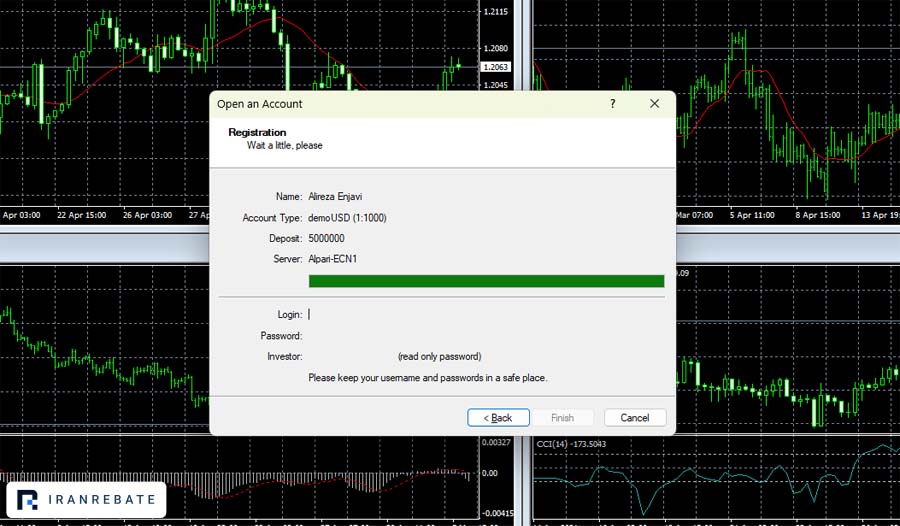Click the green registration progress bar
Image resolution: width=900 pixels, height=526 pixels.
point(486,281)
